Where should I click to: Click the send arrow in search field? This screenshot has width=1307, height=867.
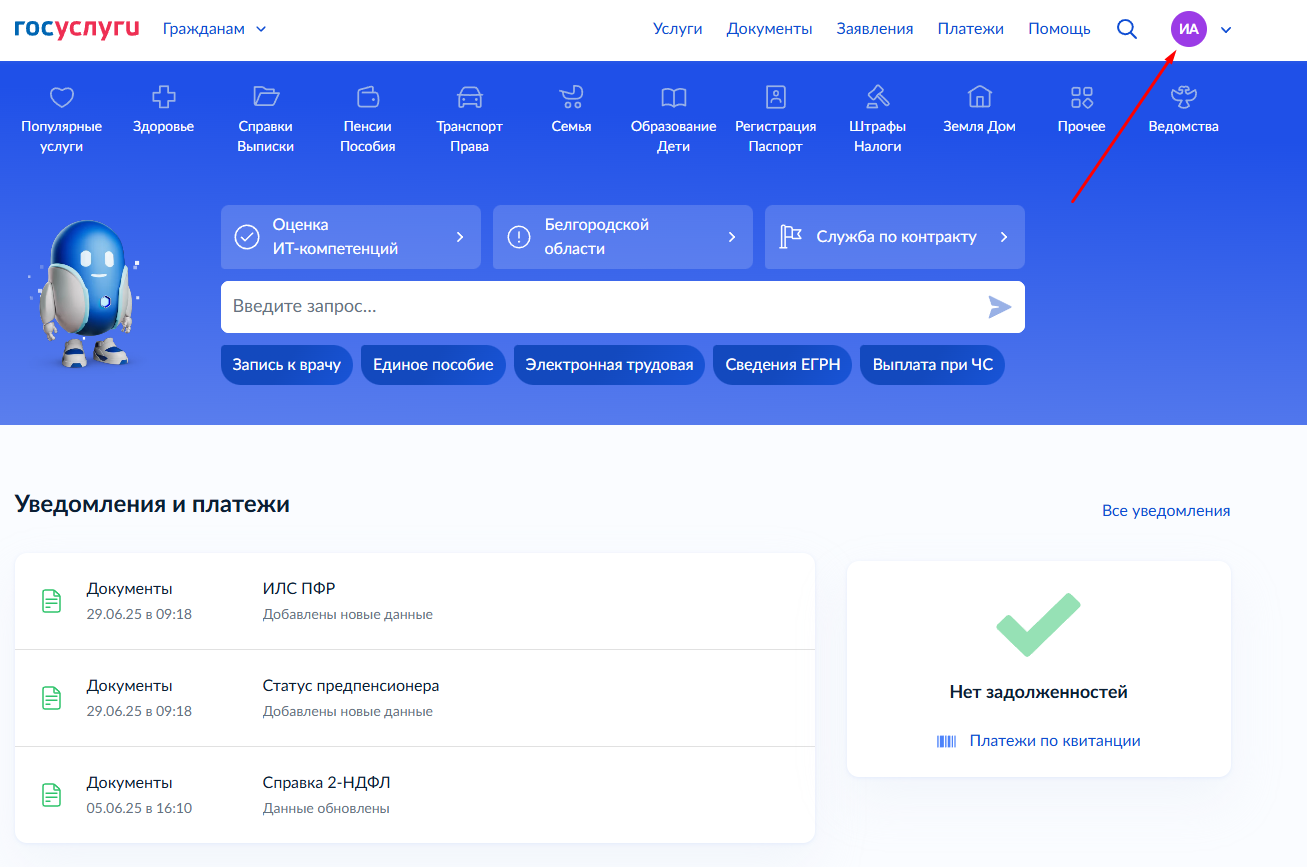(x=999, y=307)
